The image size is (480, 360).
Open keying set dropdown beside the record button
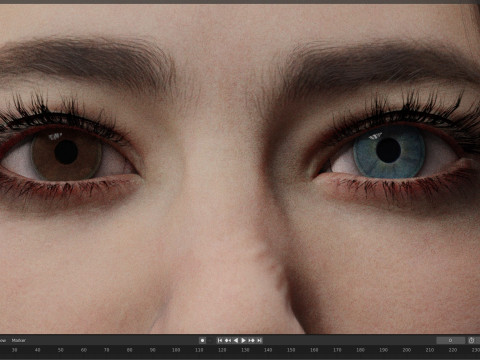(210, 340)
